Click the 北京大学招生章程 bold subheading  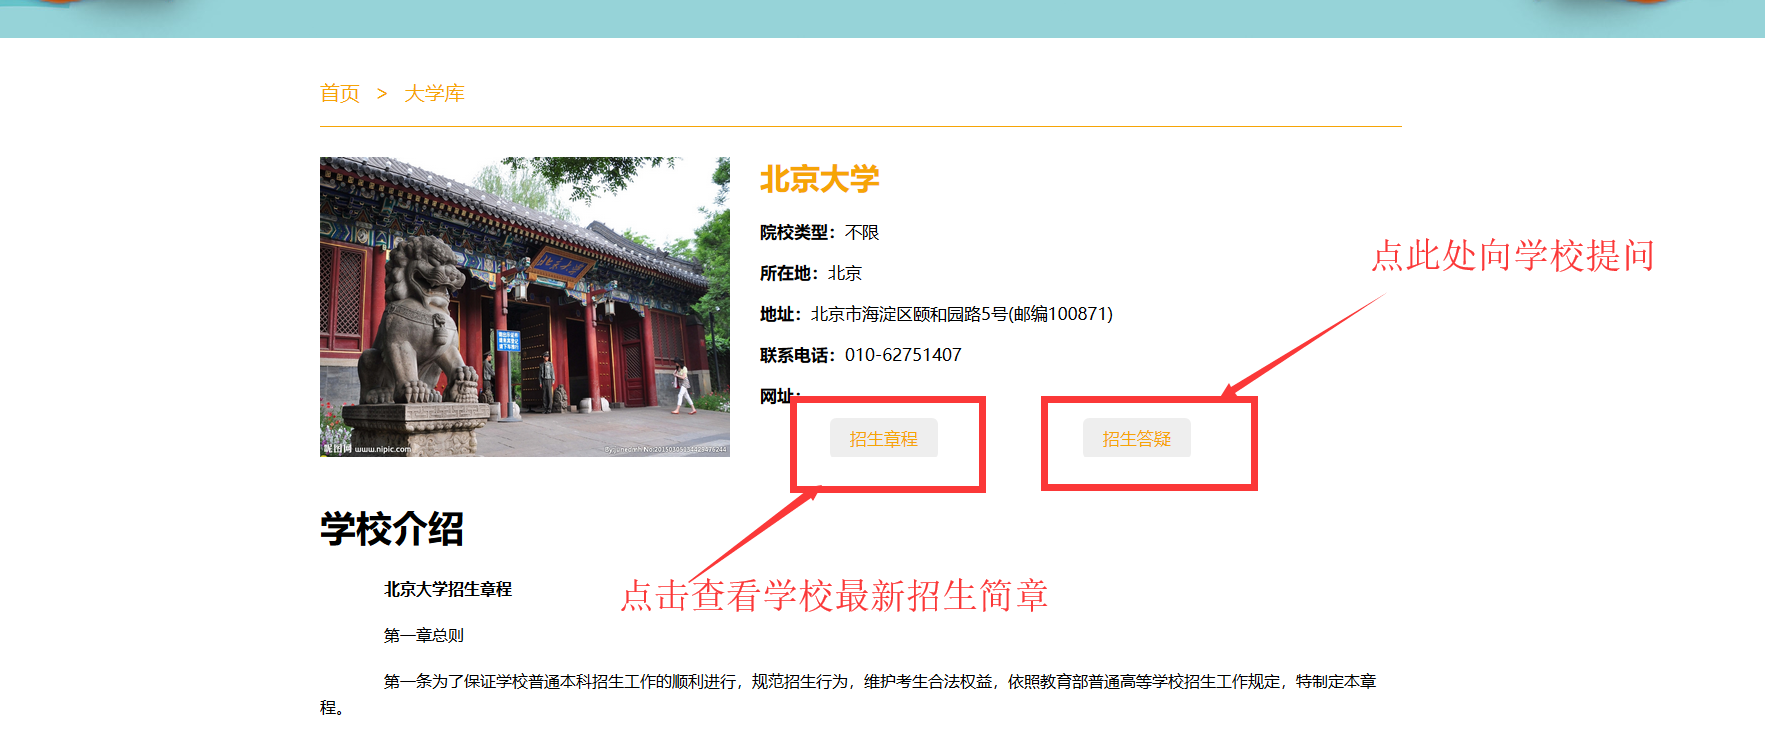click(x=448, y=590)
